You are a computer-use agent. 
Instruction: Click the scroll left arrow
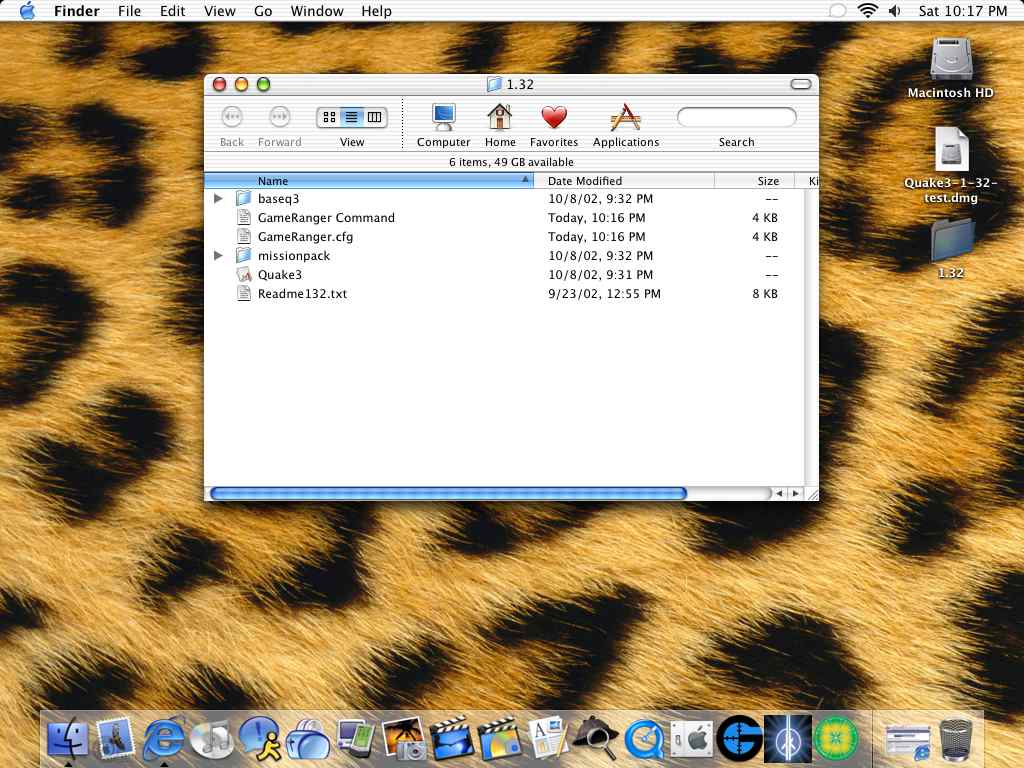coord(779,494)
